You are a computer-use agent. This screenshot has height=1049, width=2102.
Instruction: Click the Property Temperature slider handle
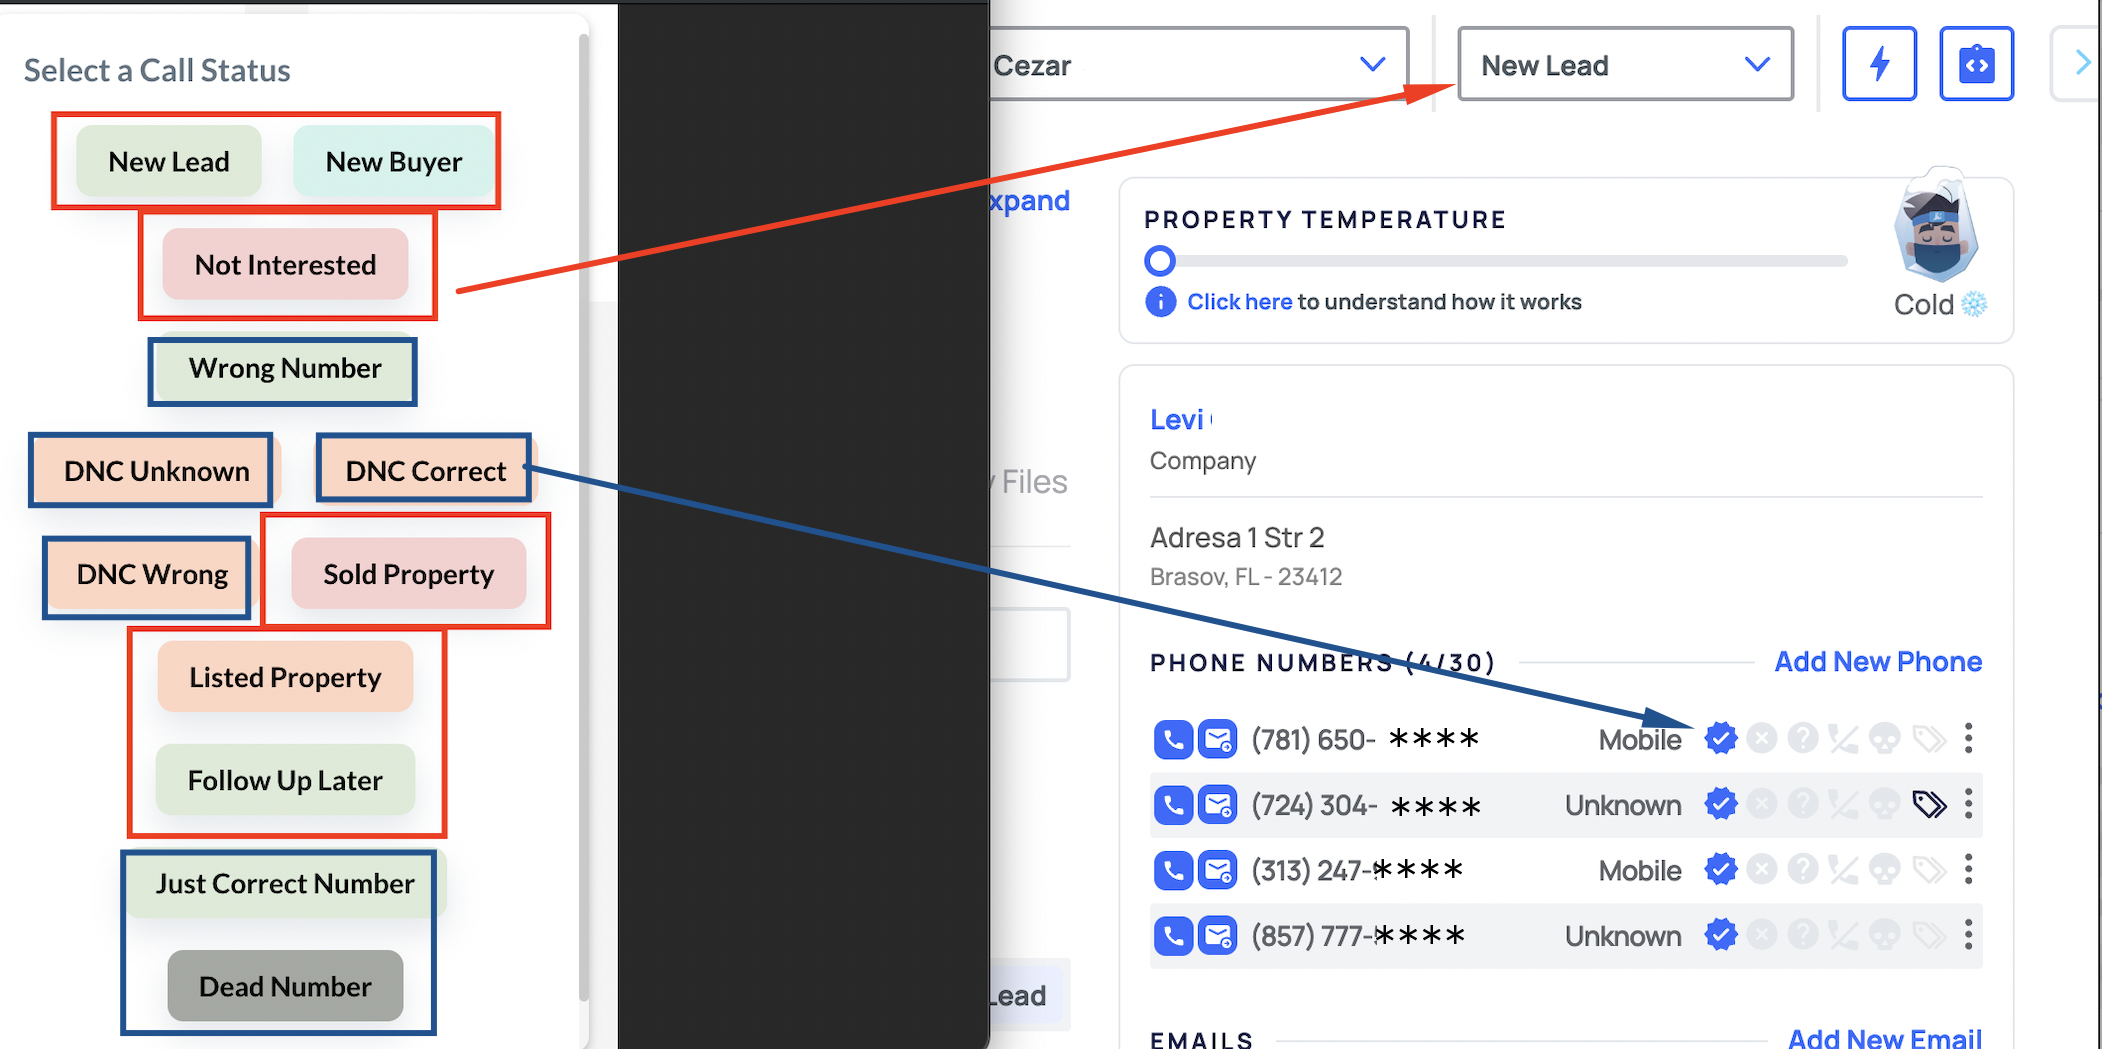[x=1160, y=261]
